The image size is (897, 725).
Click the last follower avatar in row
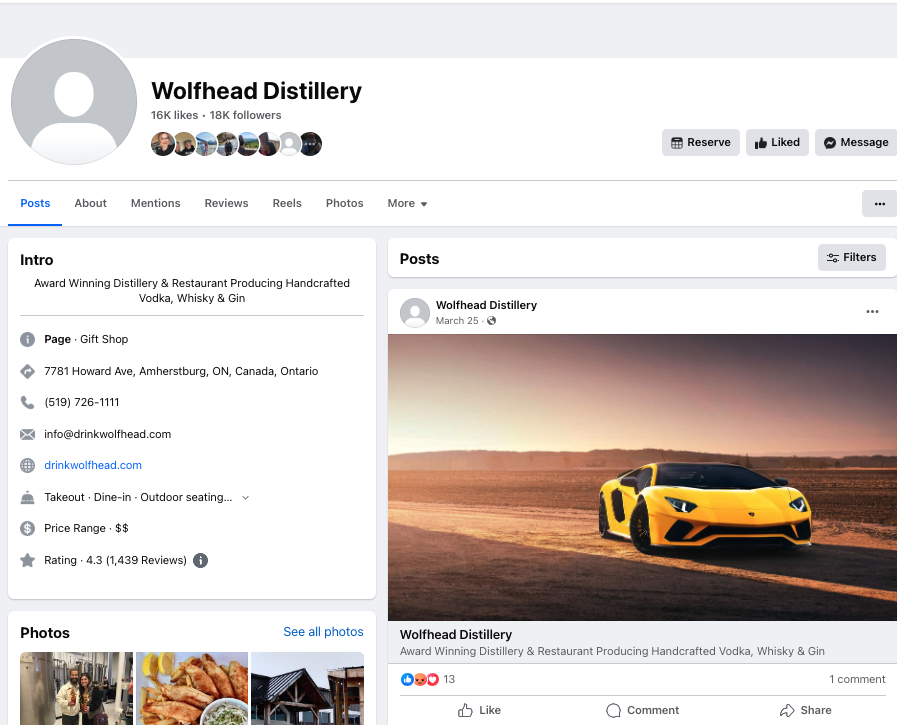coord(311,144)
